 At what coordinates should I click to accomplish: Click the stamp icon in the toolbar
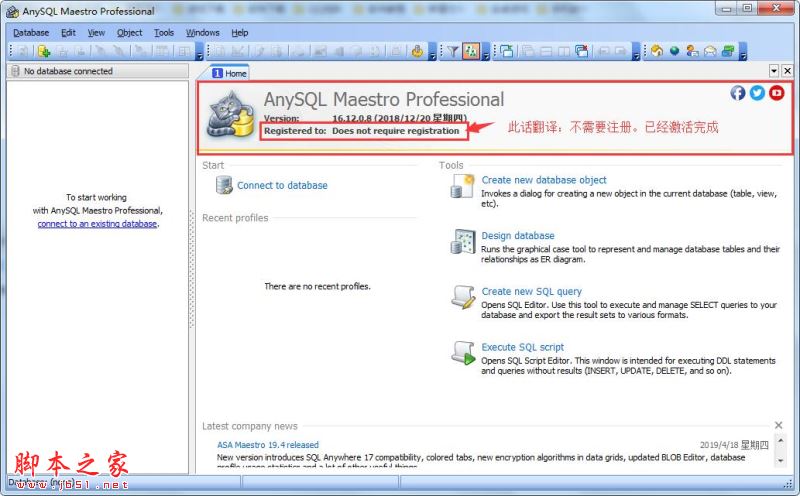point(417,51)
